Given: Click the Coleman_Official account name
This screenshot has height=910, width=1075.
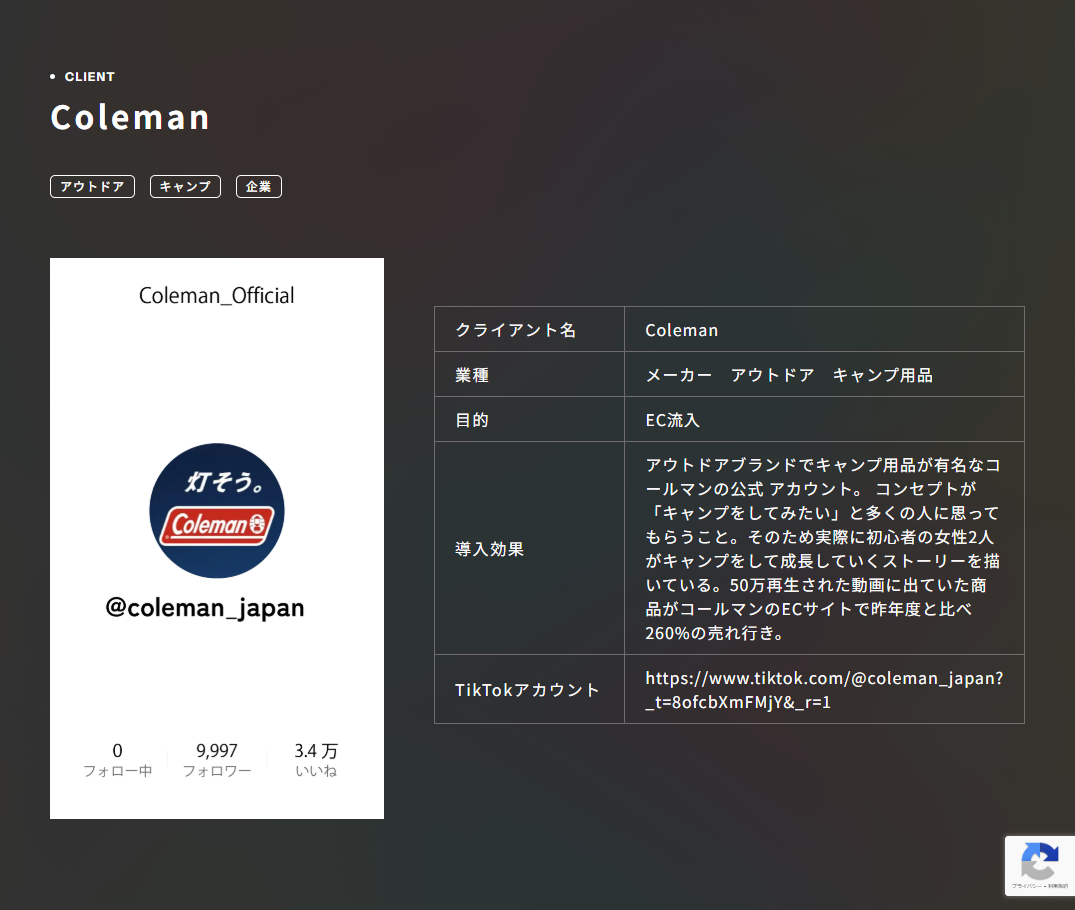Looking at the screenshot, I should [x=217, y=296].
